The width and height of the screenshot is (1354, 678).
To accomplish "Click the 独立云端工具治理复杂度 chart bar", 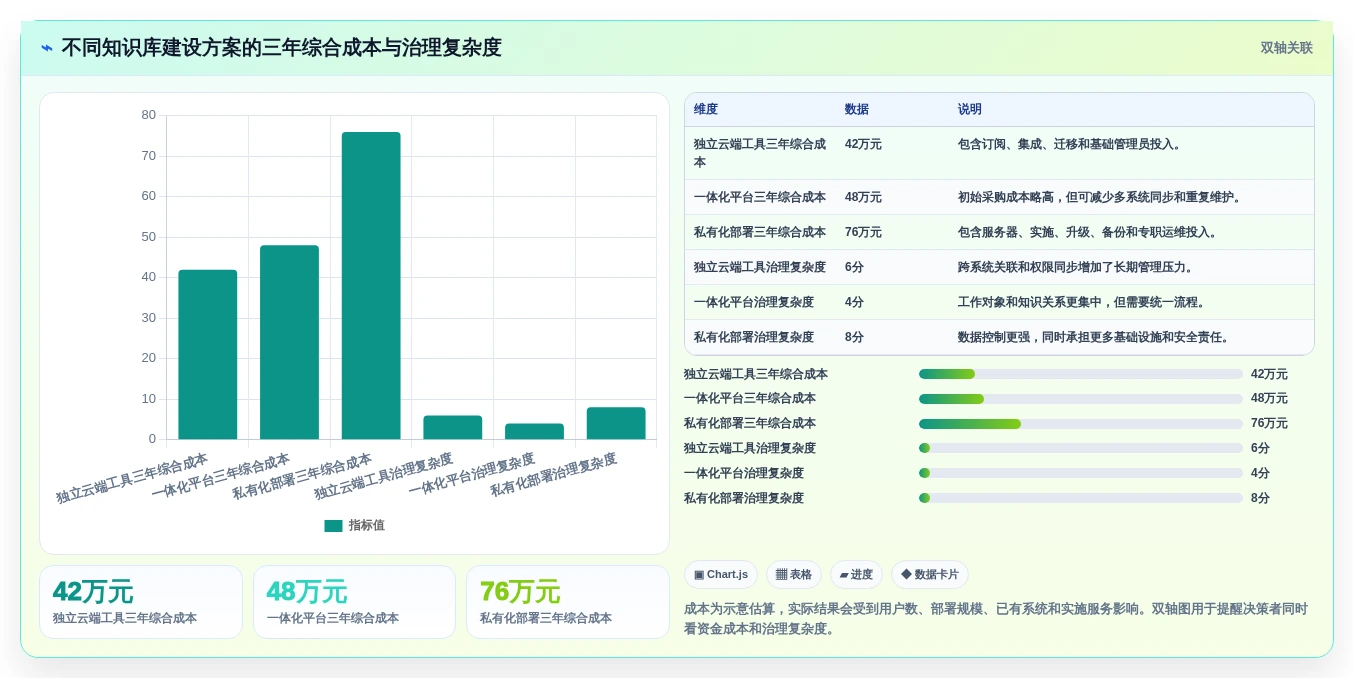I will click(x=452, y=427).
